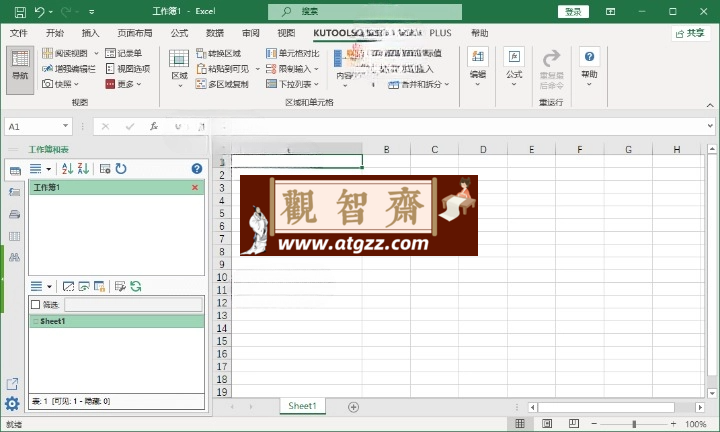Customize Quick Access Toolbar dropdown
This screenshot has width=720, height=432.
click(92, 12)
